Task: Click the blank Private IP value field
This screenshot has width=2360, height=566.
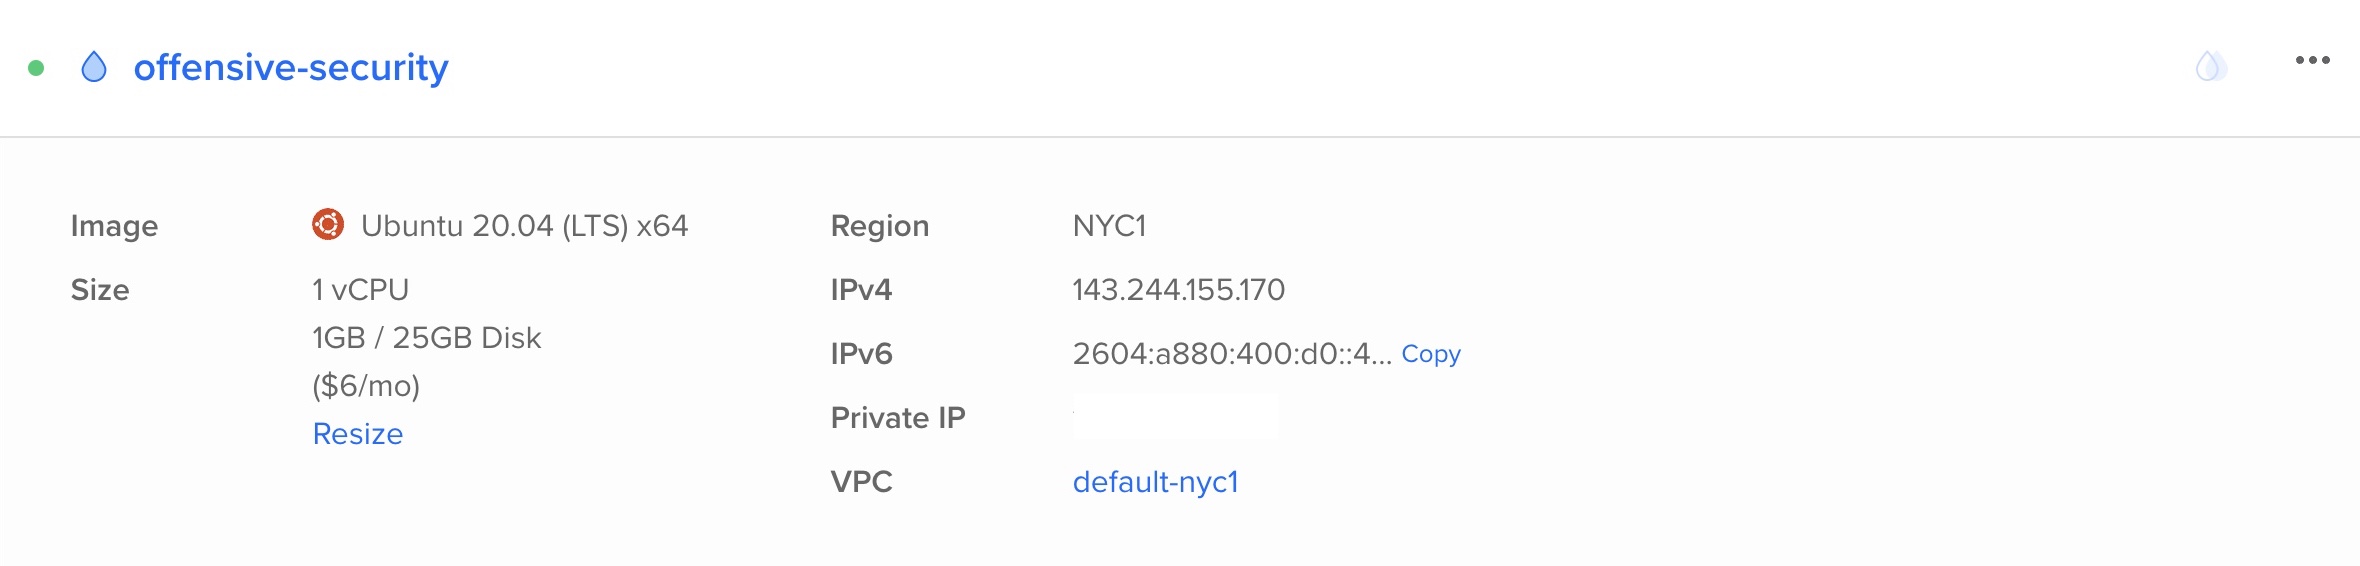Action: [x=1176, y=417]
